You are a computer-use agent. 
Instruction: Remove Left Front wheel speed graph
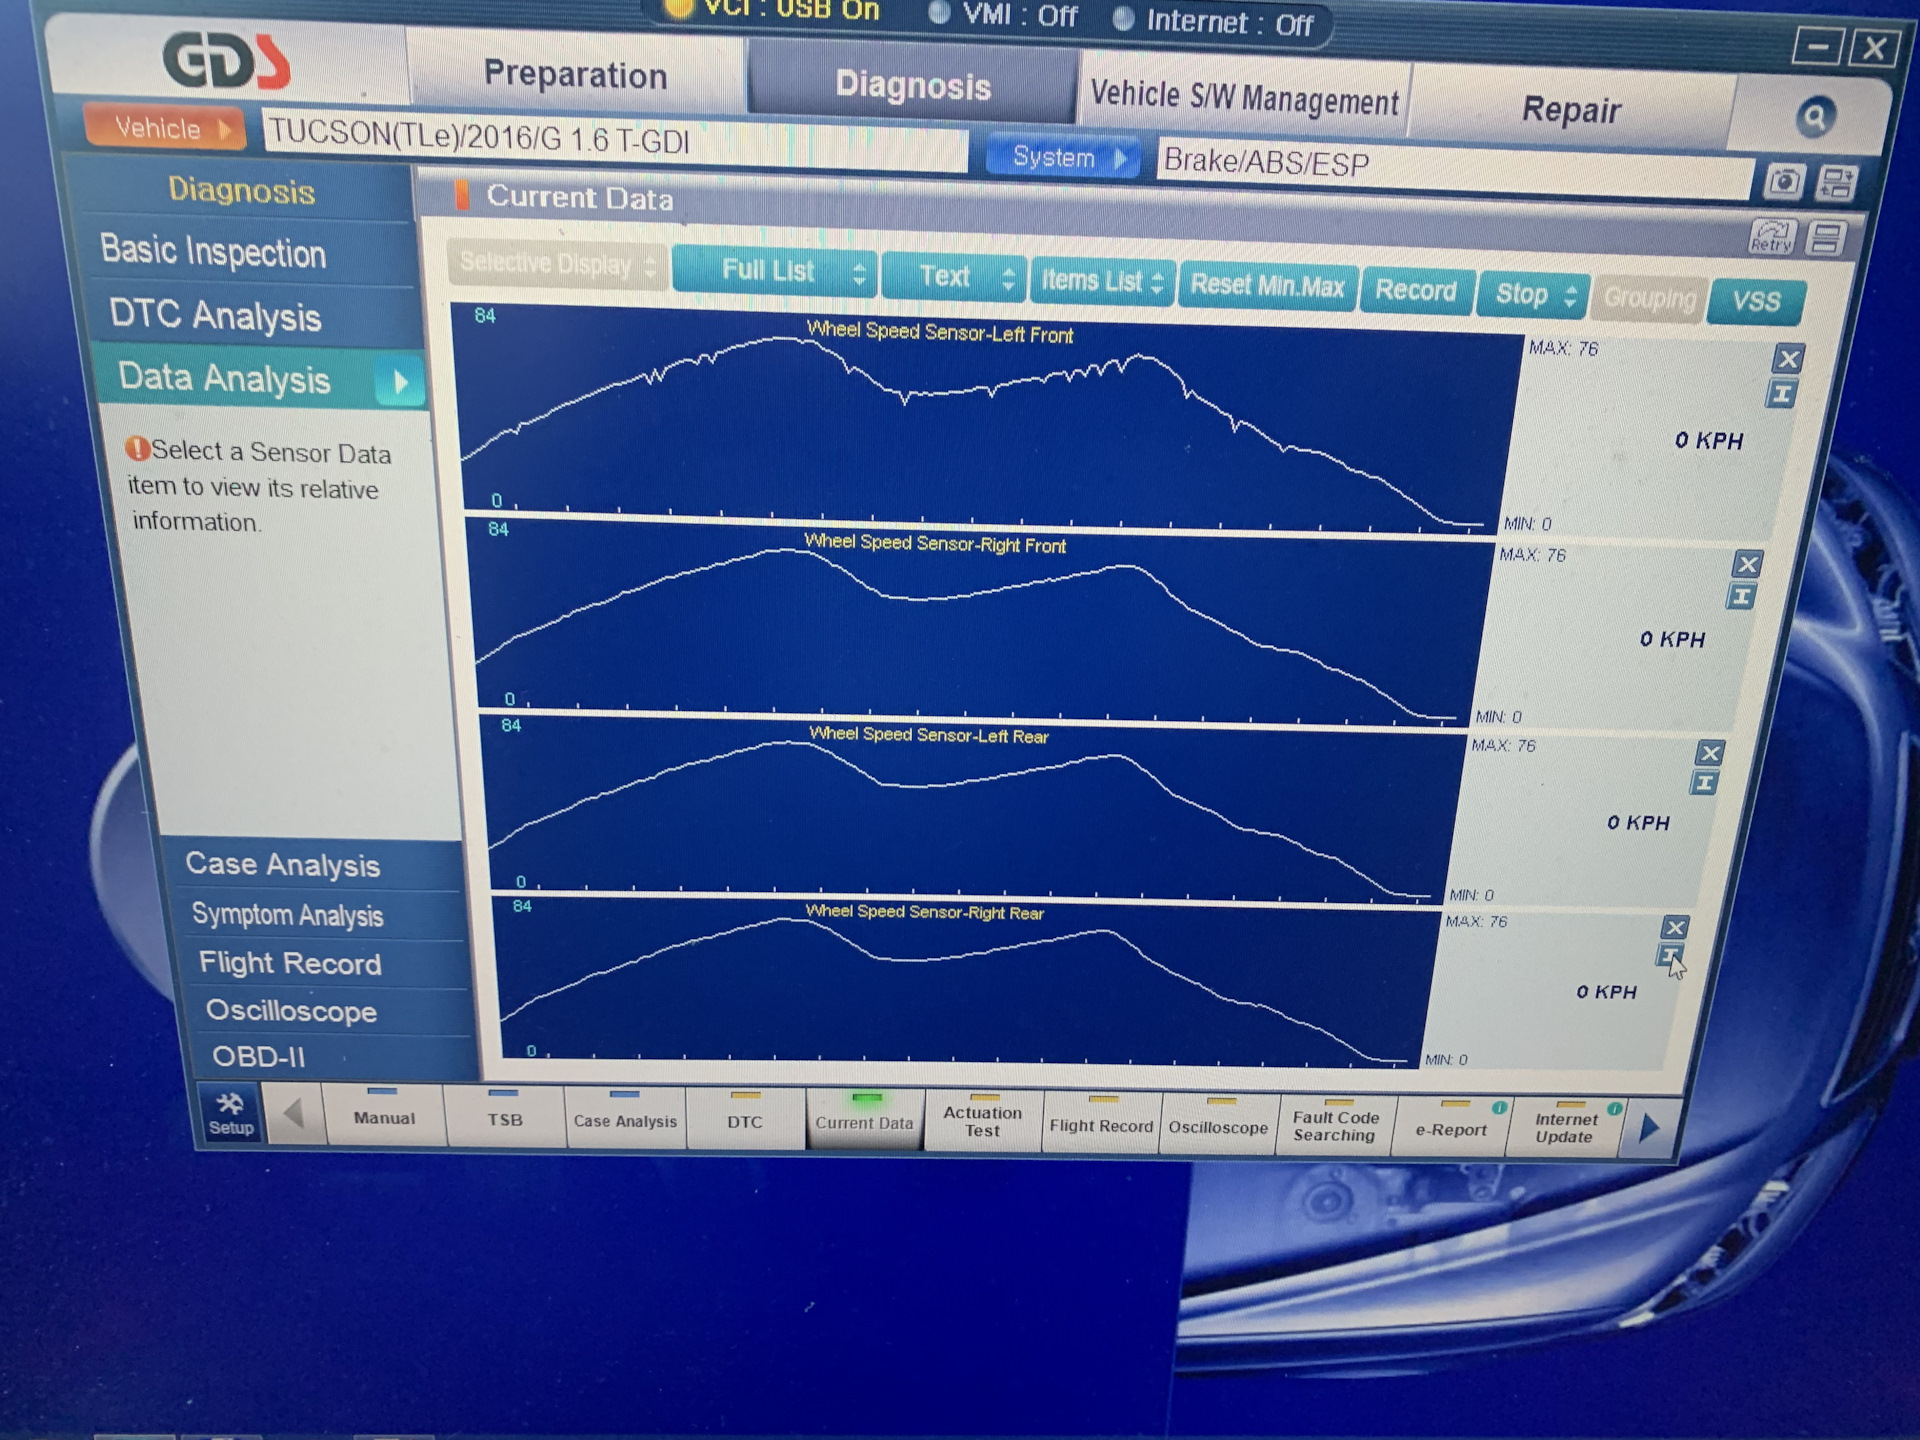tap(1788, 359)
